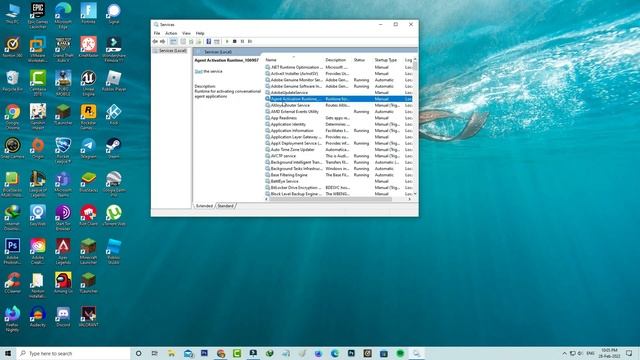
Task: Toggle the Show/Hide Console Tree toolbar icon
Action: click(173, 41)
